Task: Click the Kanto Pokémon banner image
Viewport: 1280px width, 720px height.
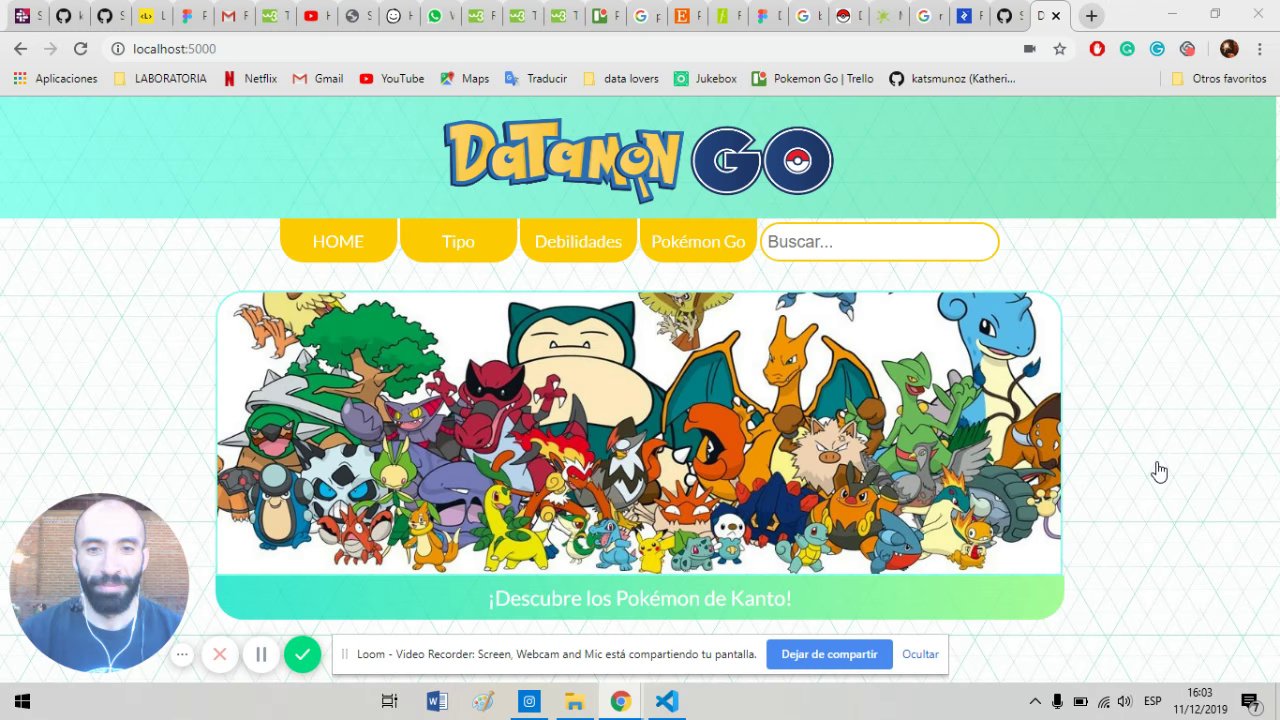Action: [x=639, y=433]
